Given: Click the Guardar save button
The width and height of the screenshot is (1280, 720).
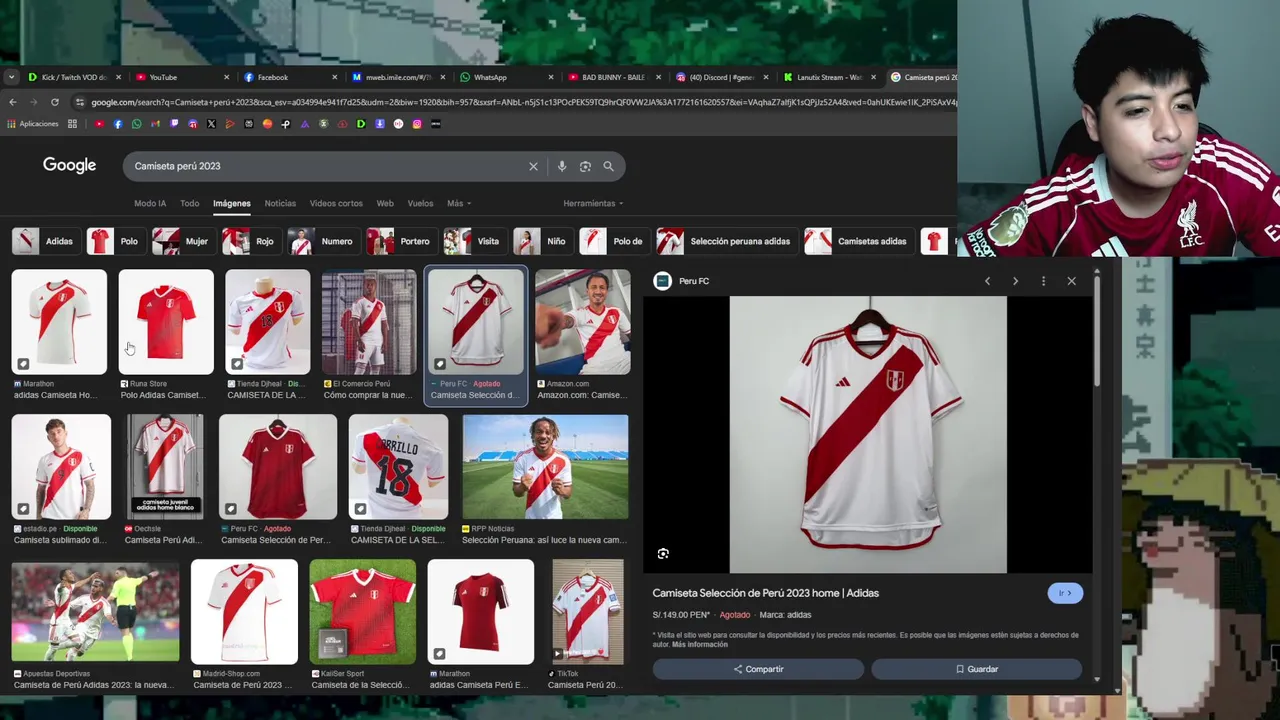Looking at the screenshot, I should (x=976, y=669).
